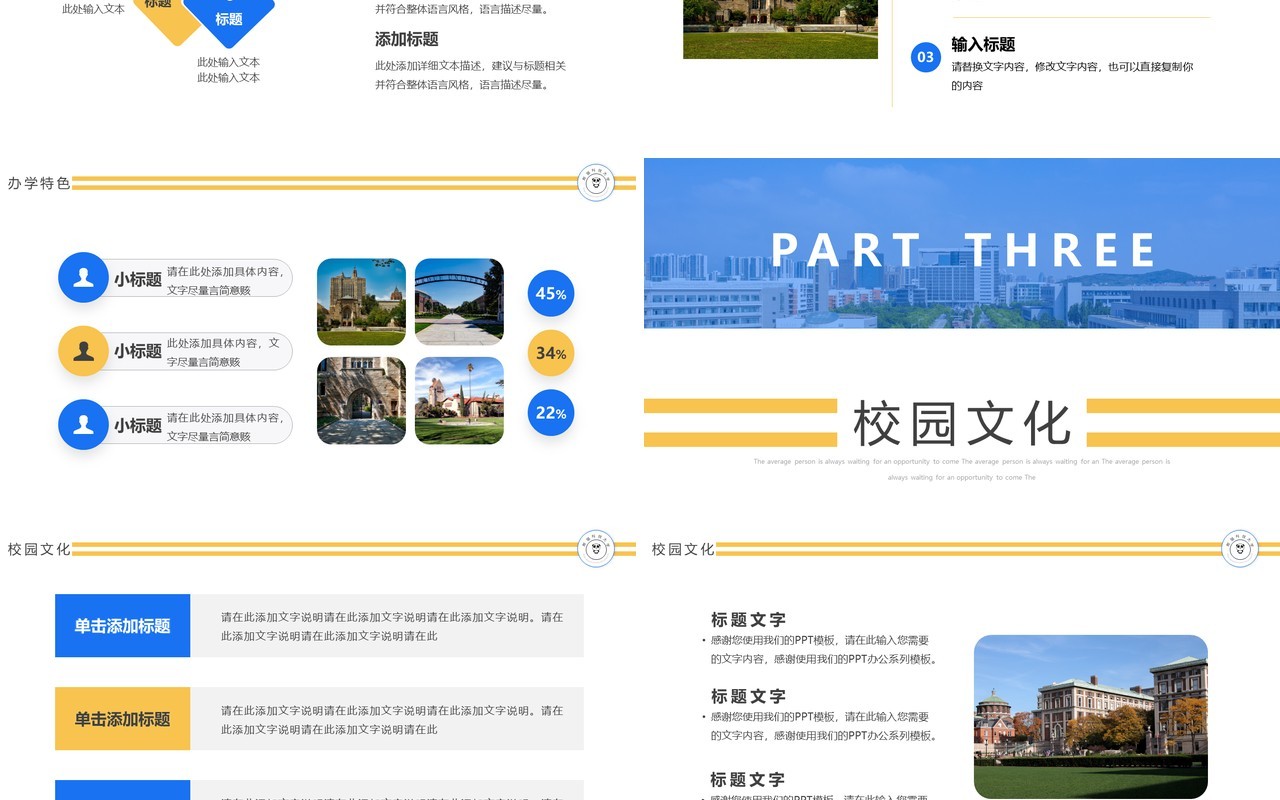Click the PART THREE banner image
The image size is (1280, 800).
point(962,243)
